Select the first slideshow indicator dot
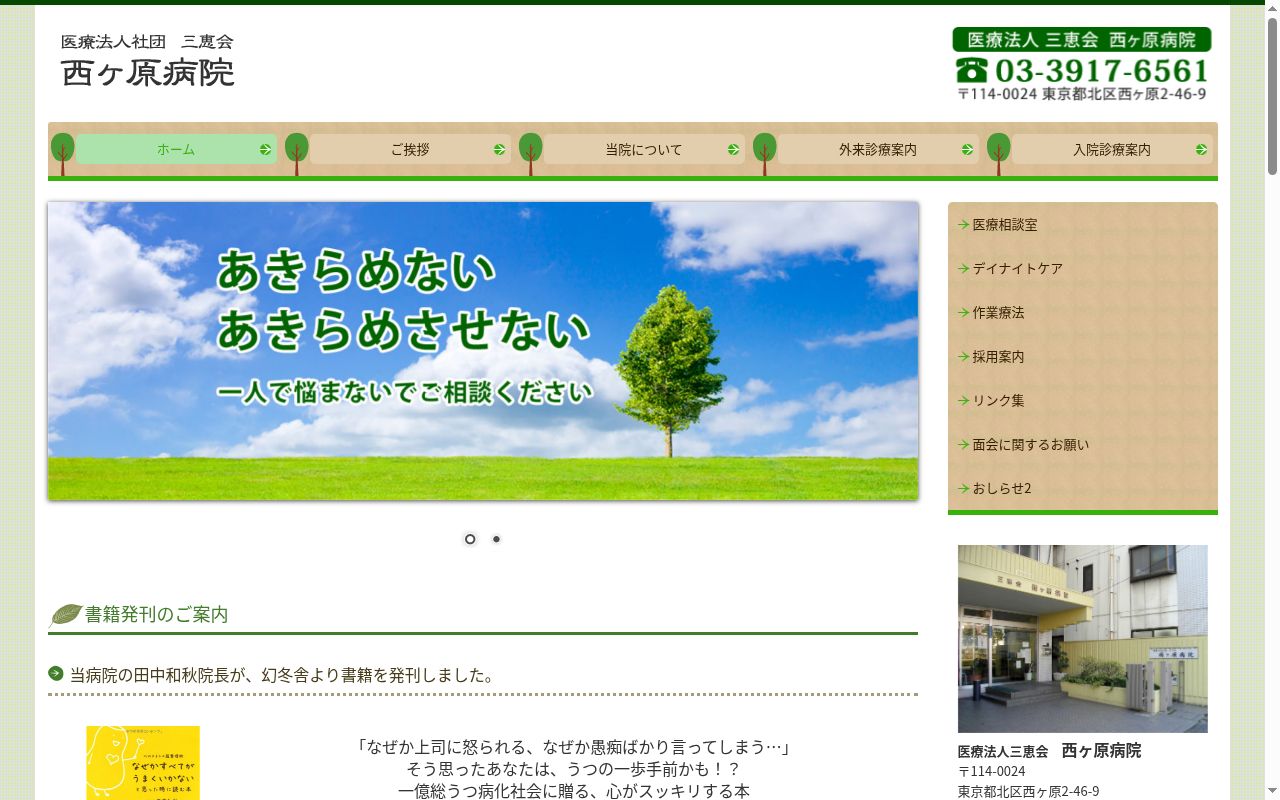Viewport: 1280px width, 800px height. [x=470, y=539]
